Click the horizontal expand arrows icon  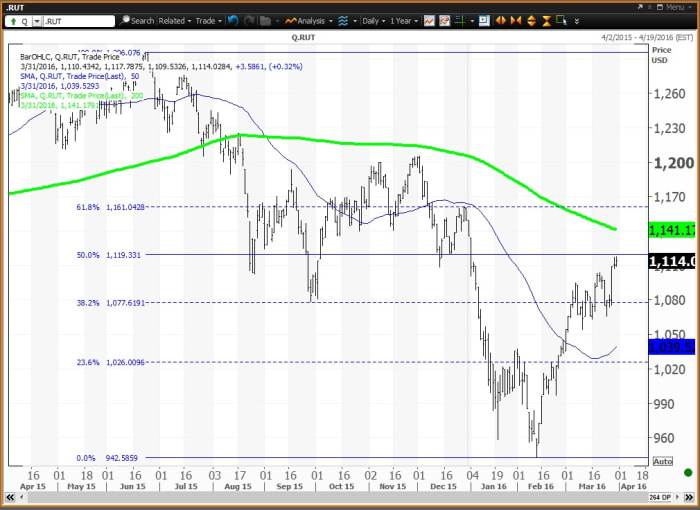coord(500,21)
